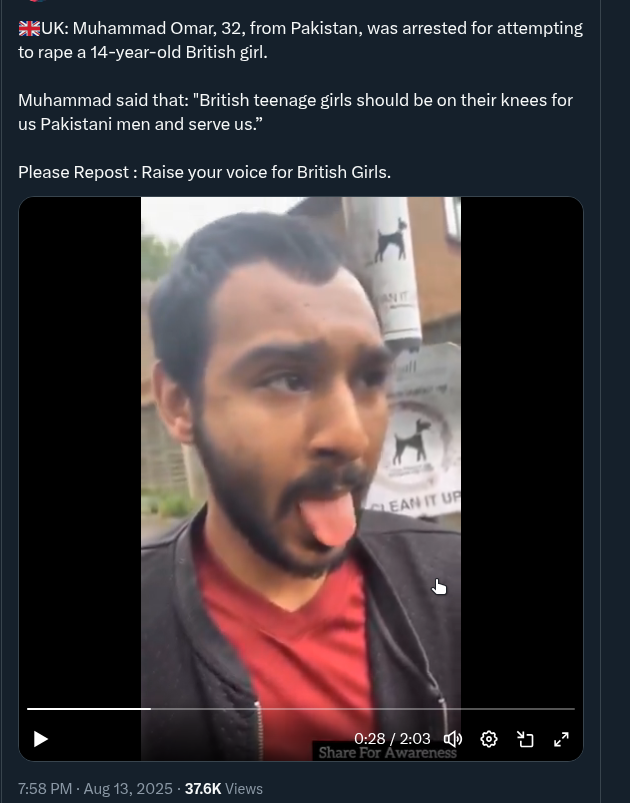Select the first paragraph of post text
This screenshot has width=630, height=803.
point(301,40)
